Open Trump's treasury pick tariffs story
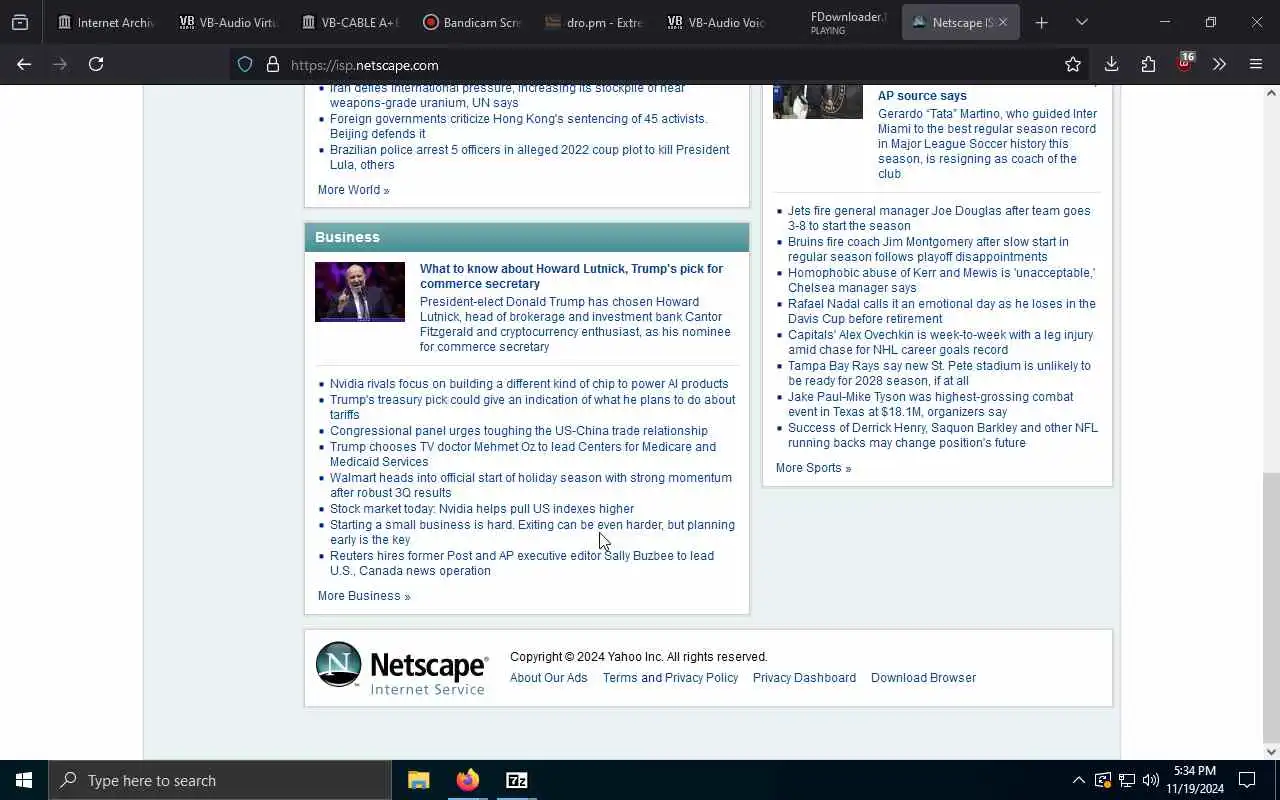This screenshot has height=800, width=1280. coord(532,407)
